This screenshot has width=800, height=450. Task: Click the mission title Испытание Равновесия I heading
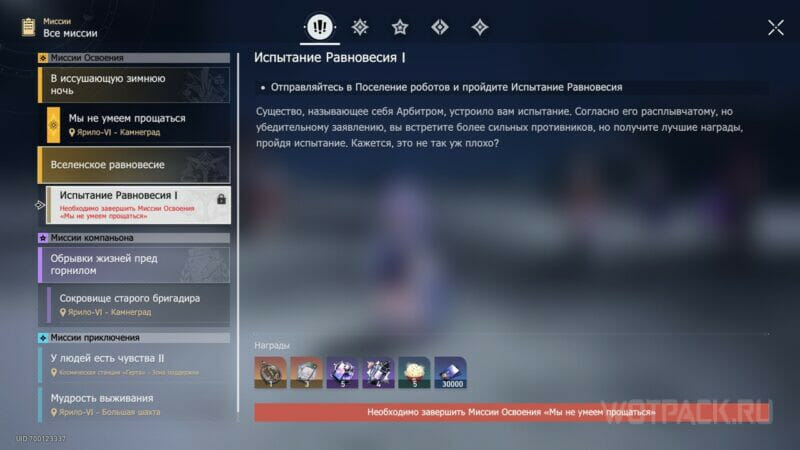tap(330, 58)
